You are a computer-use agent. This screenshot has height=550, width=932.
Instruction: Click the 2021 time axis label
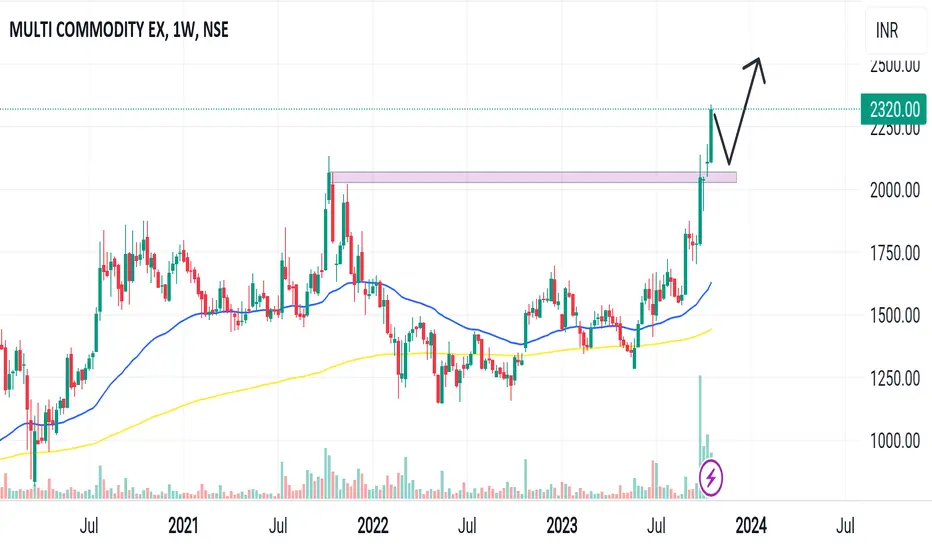point(183,526)
